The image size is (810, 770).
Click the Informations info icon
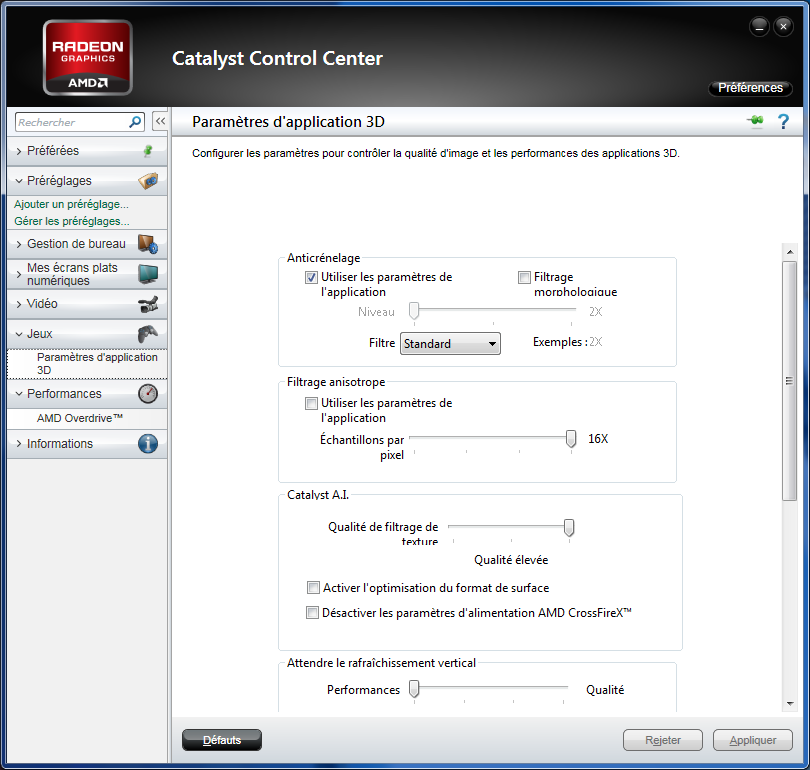coord(150,443)
